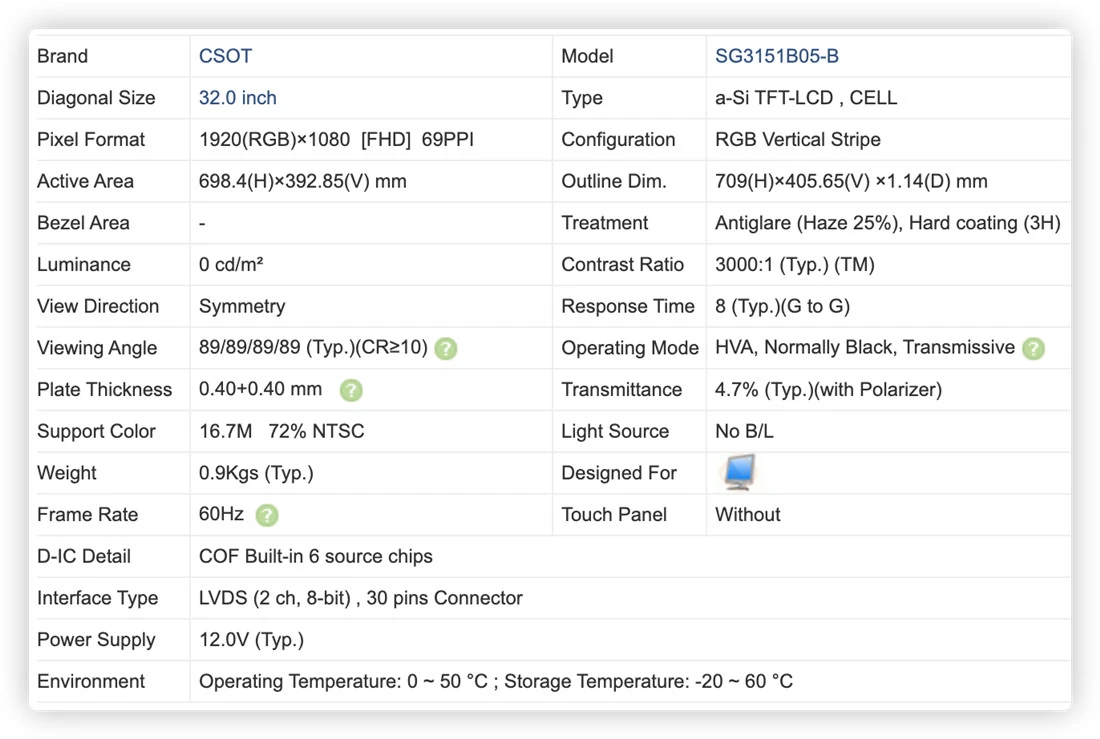Click the Touch Panel Without value
Viewport: 1100px width, 739px height.
tap(748, 514)
